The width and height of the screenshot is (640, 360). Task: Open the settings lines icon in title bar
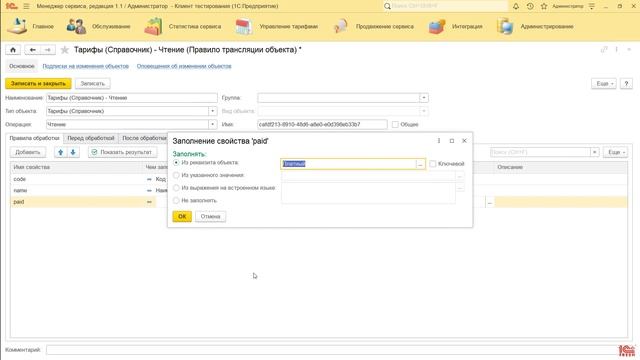coord(592,6)
